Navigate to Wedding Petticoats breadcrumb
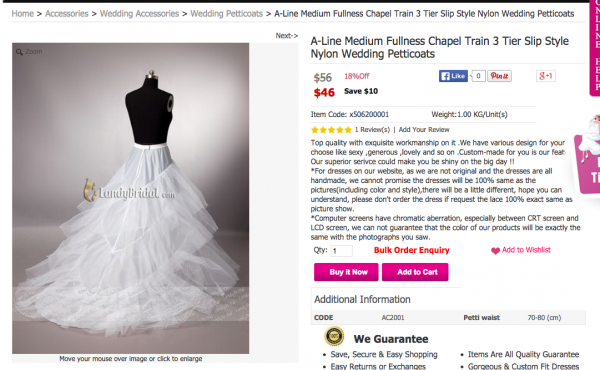 tap(227, 14)
